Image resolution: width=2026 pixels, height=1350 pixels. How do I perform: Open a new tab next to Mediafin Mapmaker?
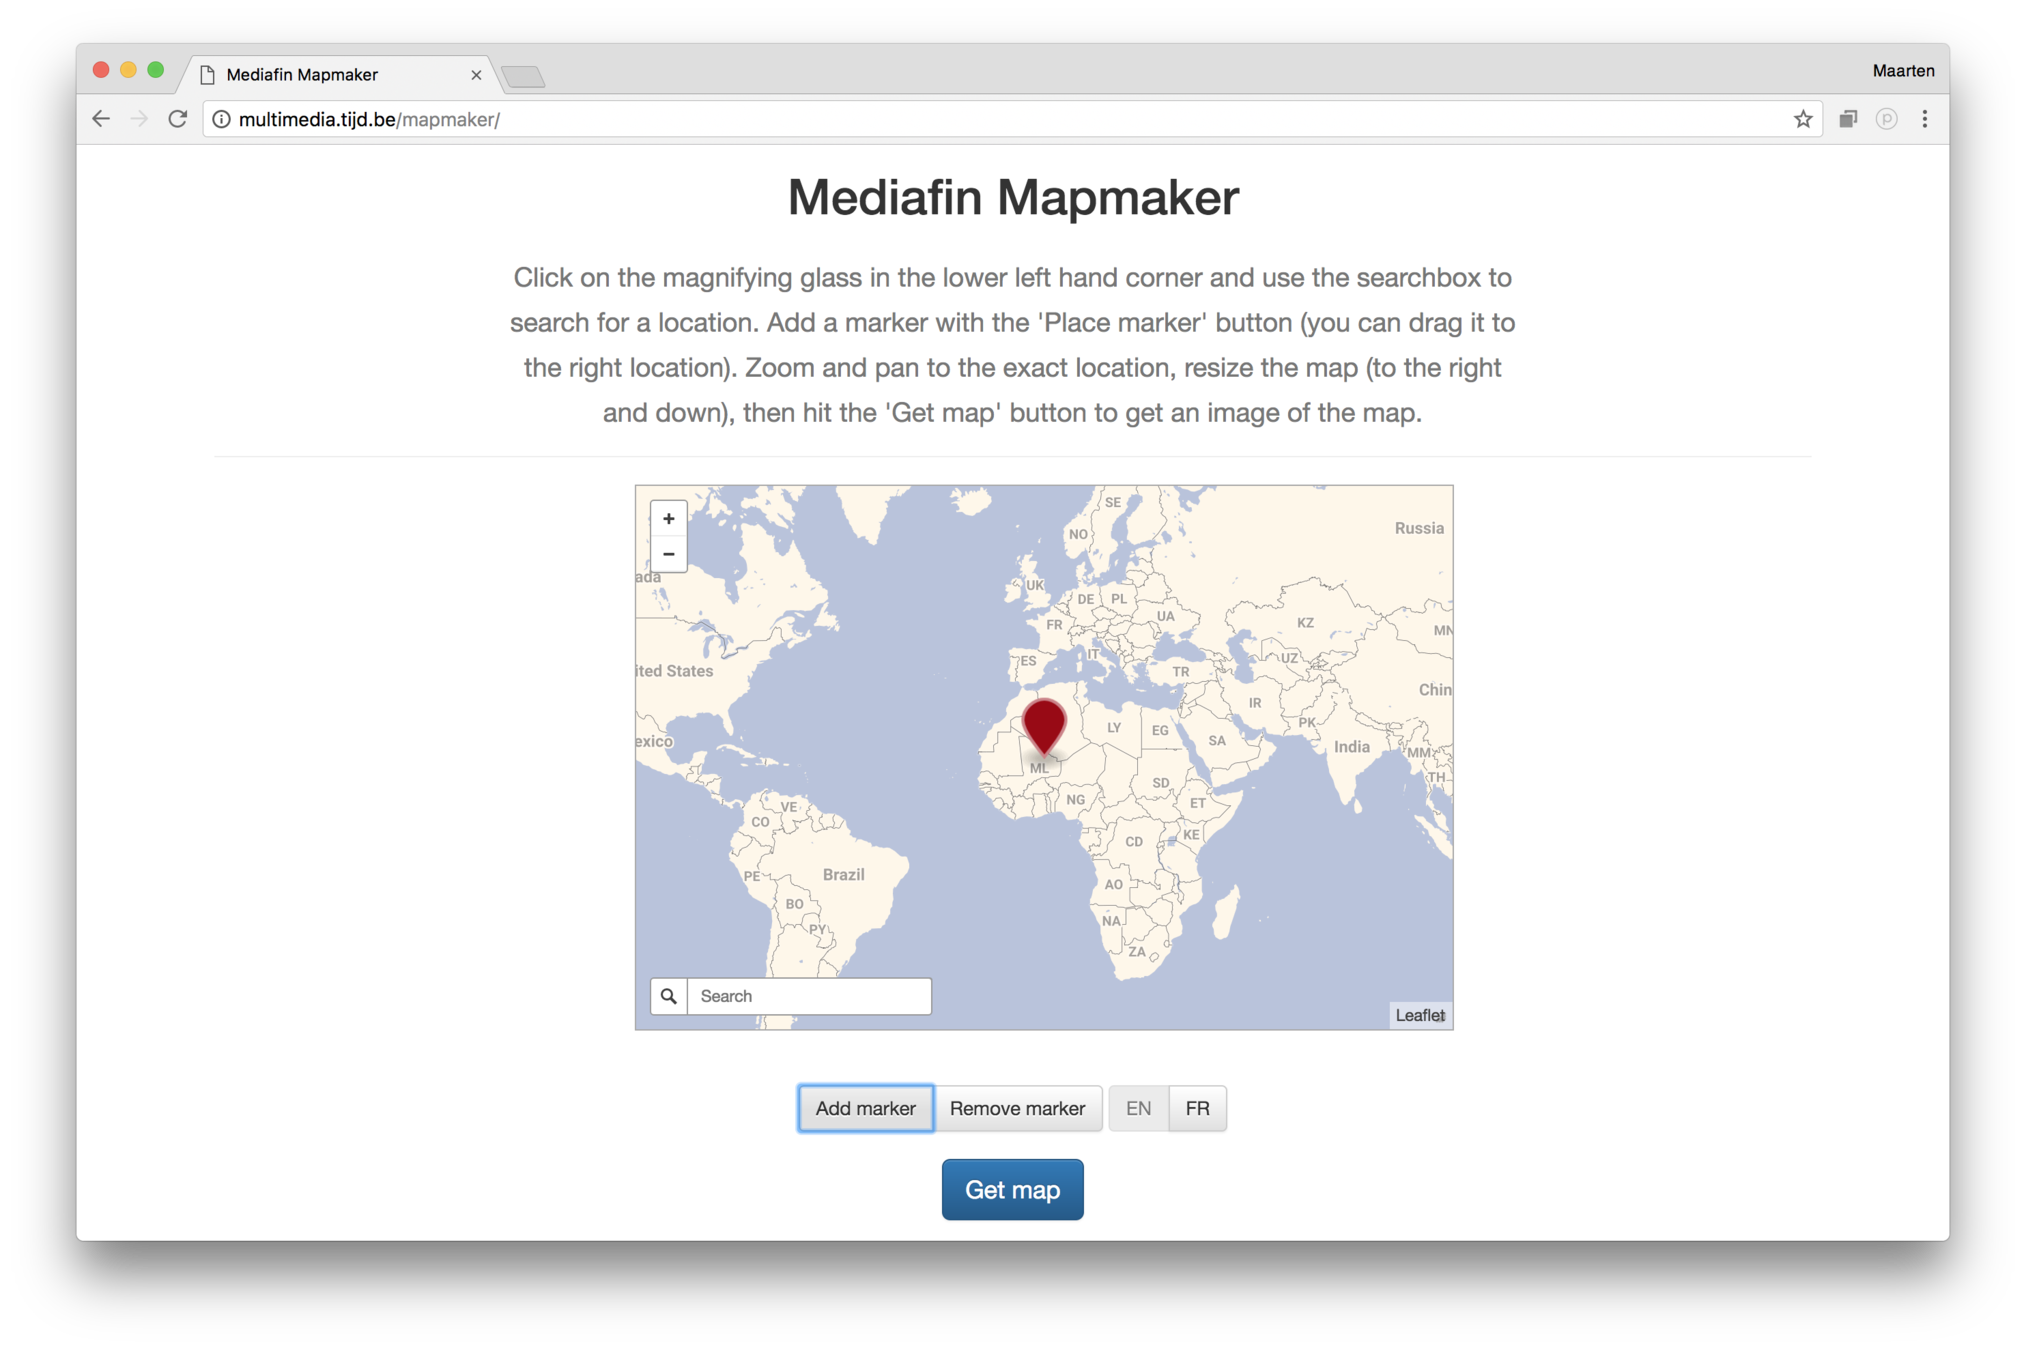pos(523,76)
